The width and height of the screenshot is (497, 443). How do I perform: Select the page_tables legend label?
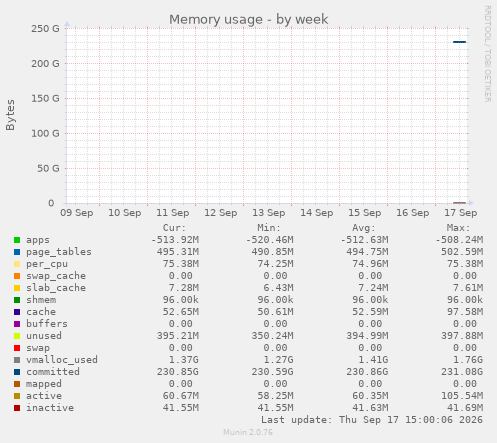pos(59,252)
